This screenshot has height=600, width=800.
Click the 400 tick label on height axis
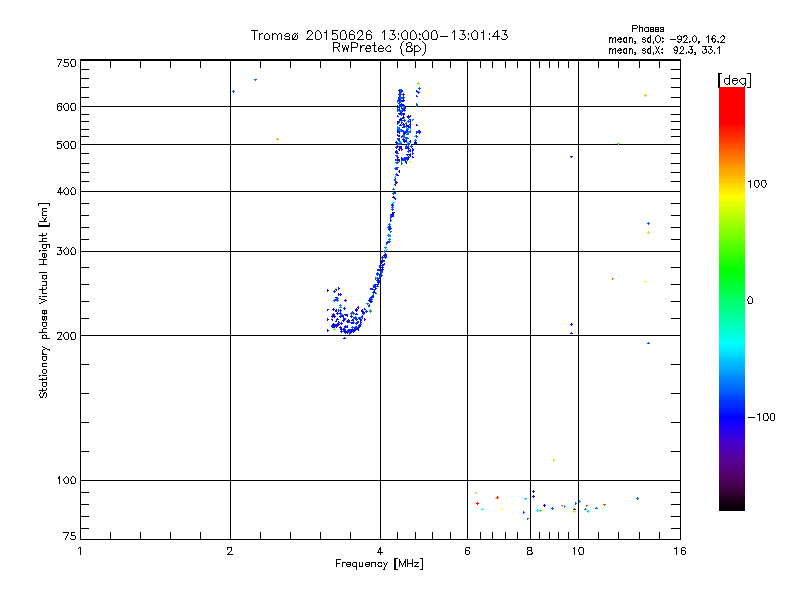coord(66,192)
